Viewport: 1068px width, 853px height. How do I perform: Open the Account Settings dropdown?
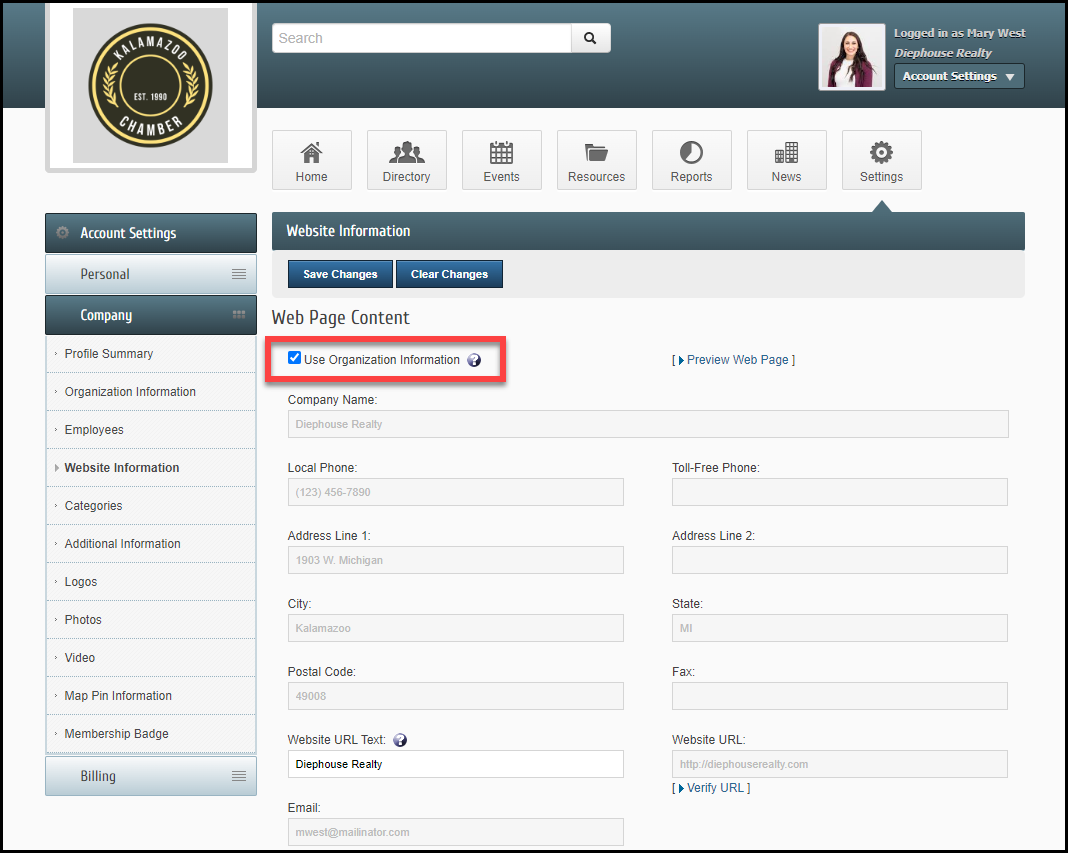pyautogui.click(x=958, y=76)
